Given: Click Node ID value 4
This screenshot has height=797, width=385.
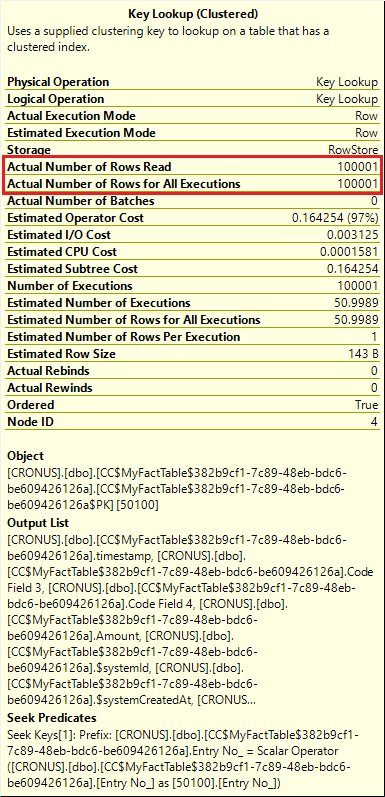Looking at the screenshot, I should tap(374, 422).
